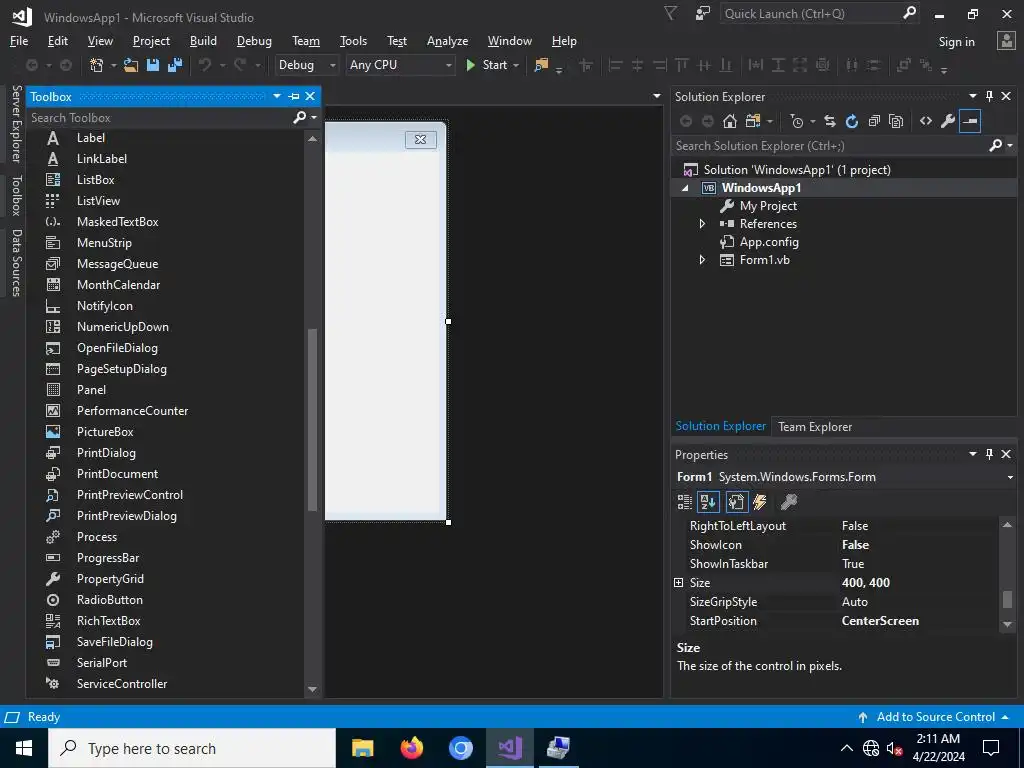Expand the References node

[702, 224]
